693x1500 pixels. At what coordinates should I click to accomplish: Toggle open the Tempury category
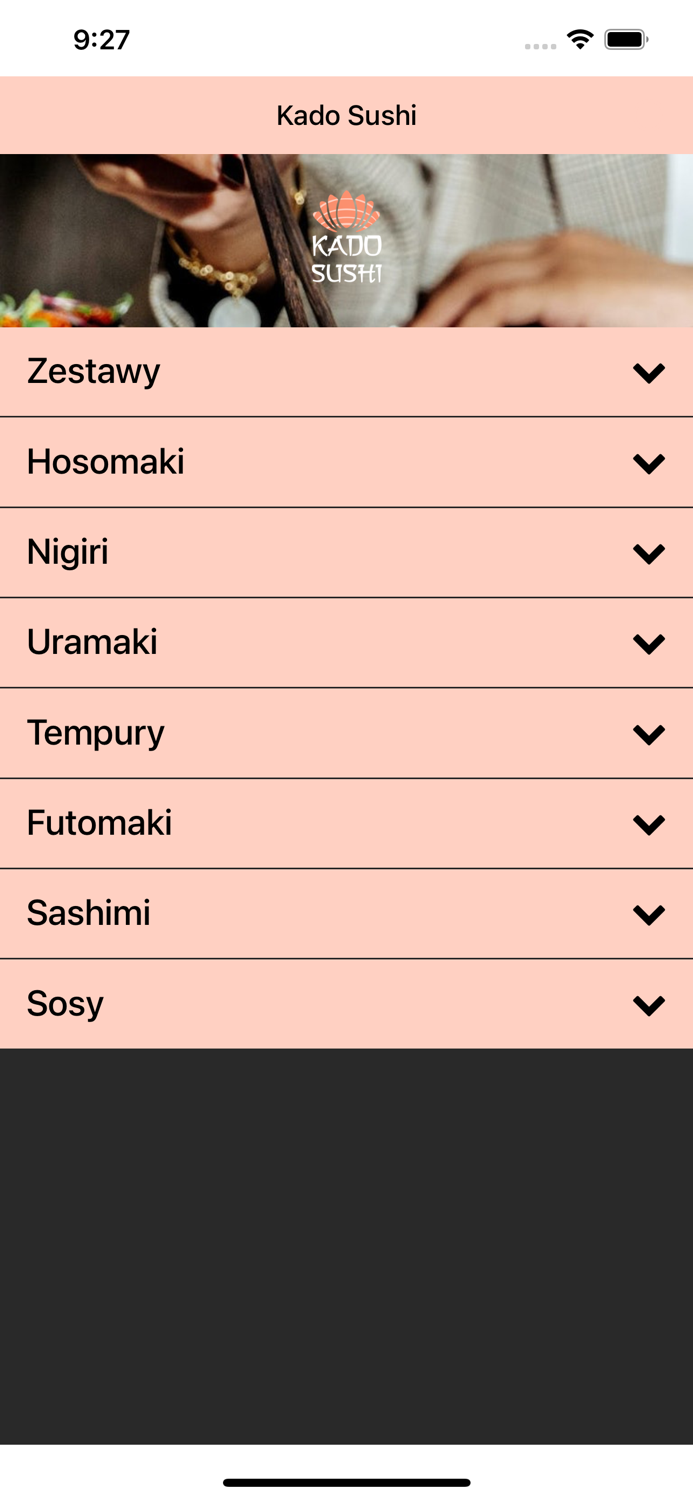(x=346, y=732)
